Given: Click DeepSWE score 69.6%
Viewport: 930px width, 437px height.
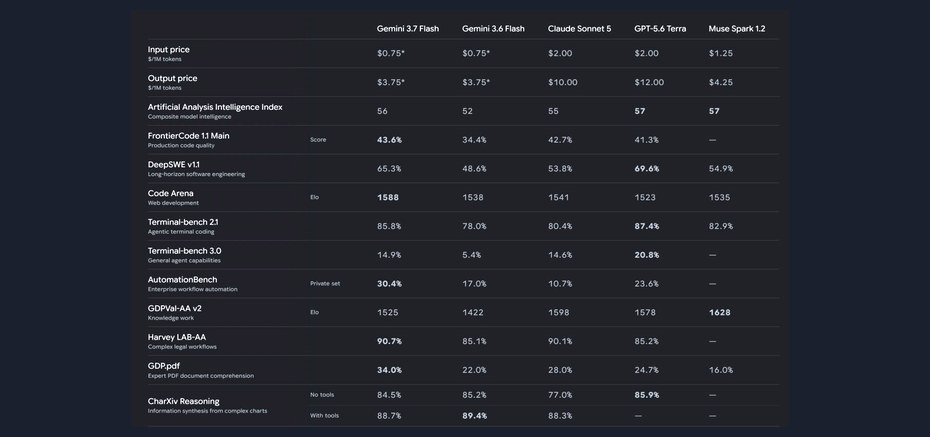Looking at the screenshot, I should click(646, 168).
